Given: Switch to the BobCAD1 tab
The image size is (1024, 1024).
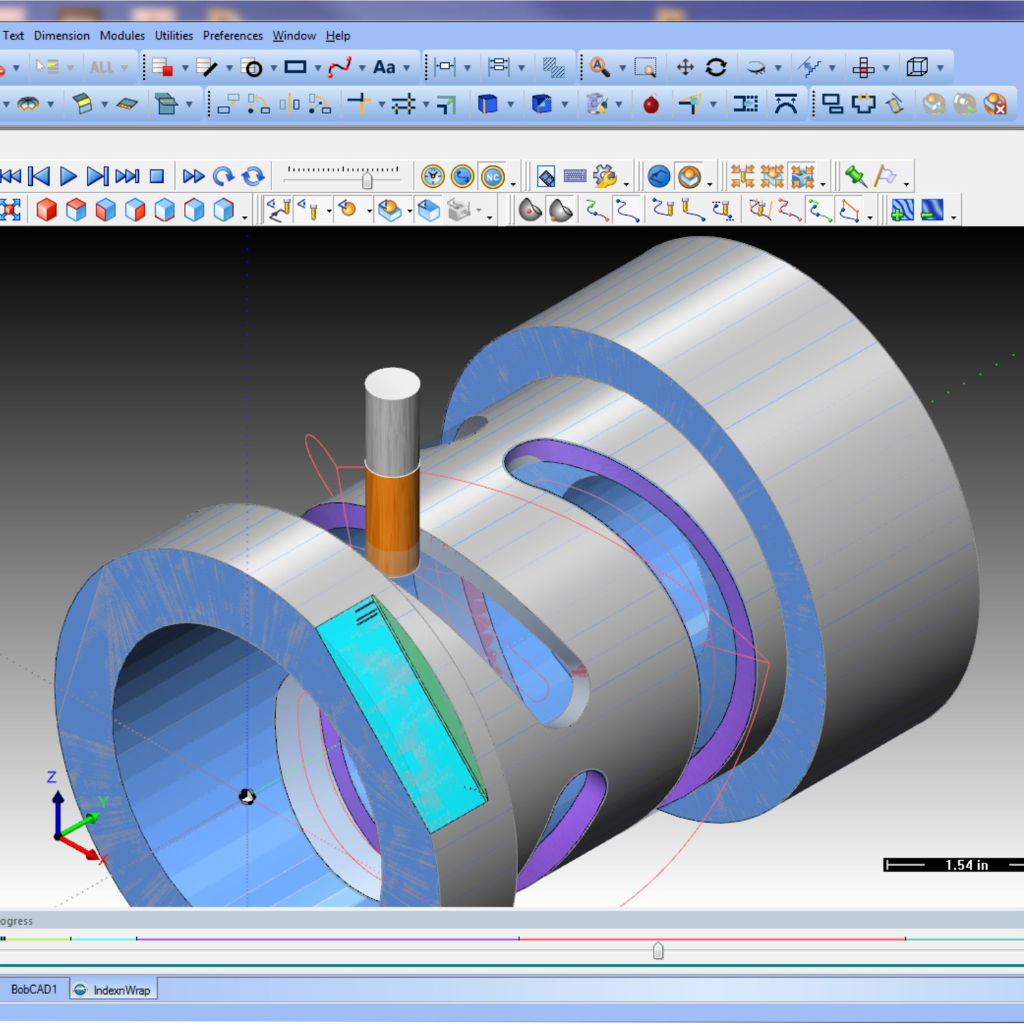Looking at the screenshot, I should click(x=34, y=990).
